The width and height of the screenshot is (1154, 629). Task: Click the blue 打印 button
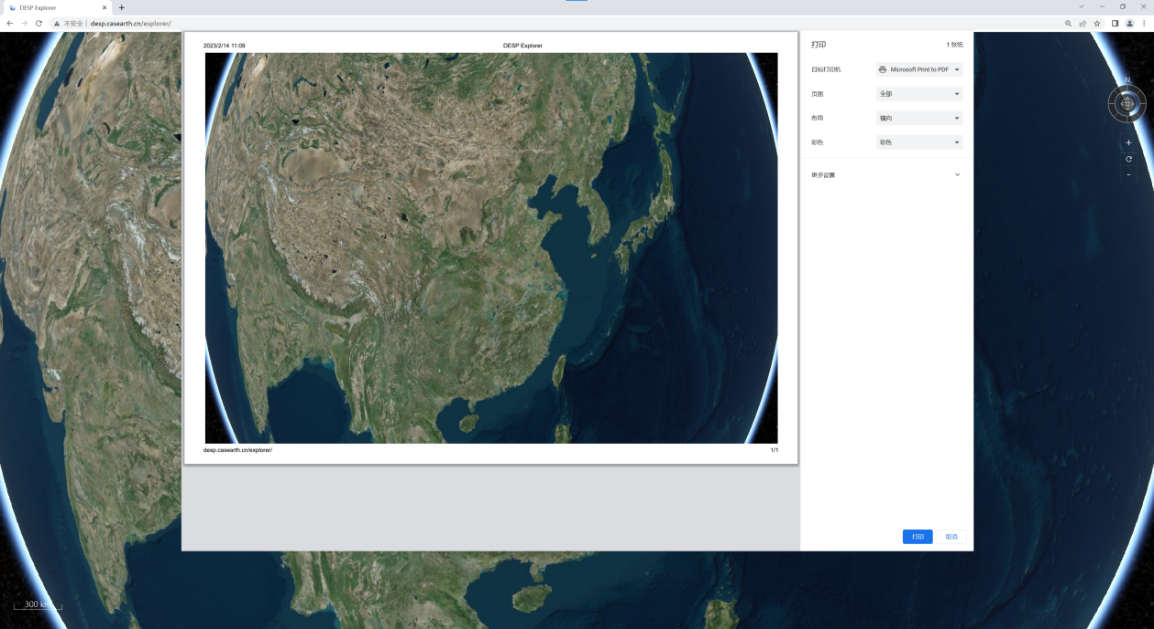tap(917, 537)
